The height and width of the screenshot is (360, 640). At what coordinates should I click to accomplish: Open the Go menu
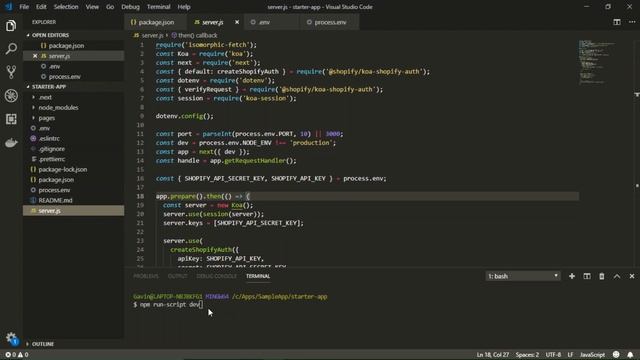[110, 7]
